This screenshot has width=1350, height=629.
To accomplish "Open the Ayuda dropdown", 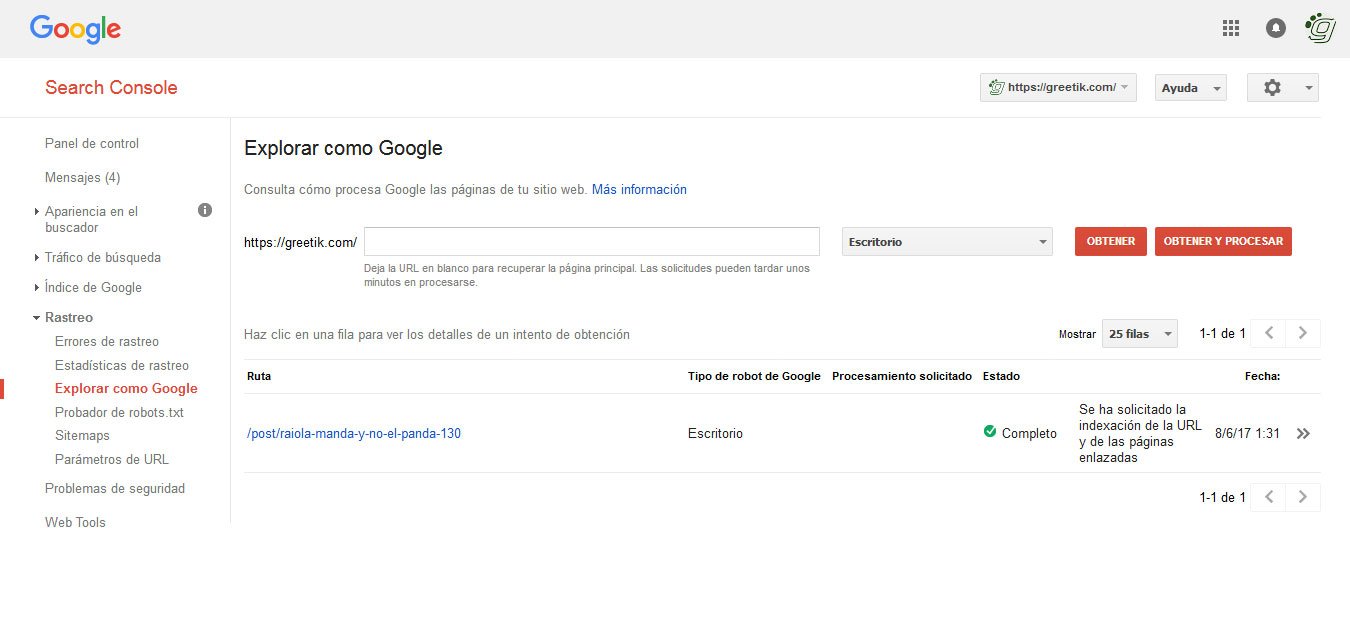I will pyautogui.click(x=1190, y=88).
